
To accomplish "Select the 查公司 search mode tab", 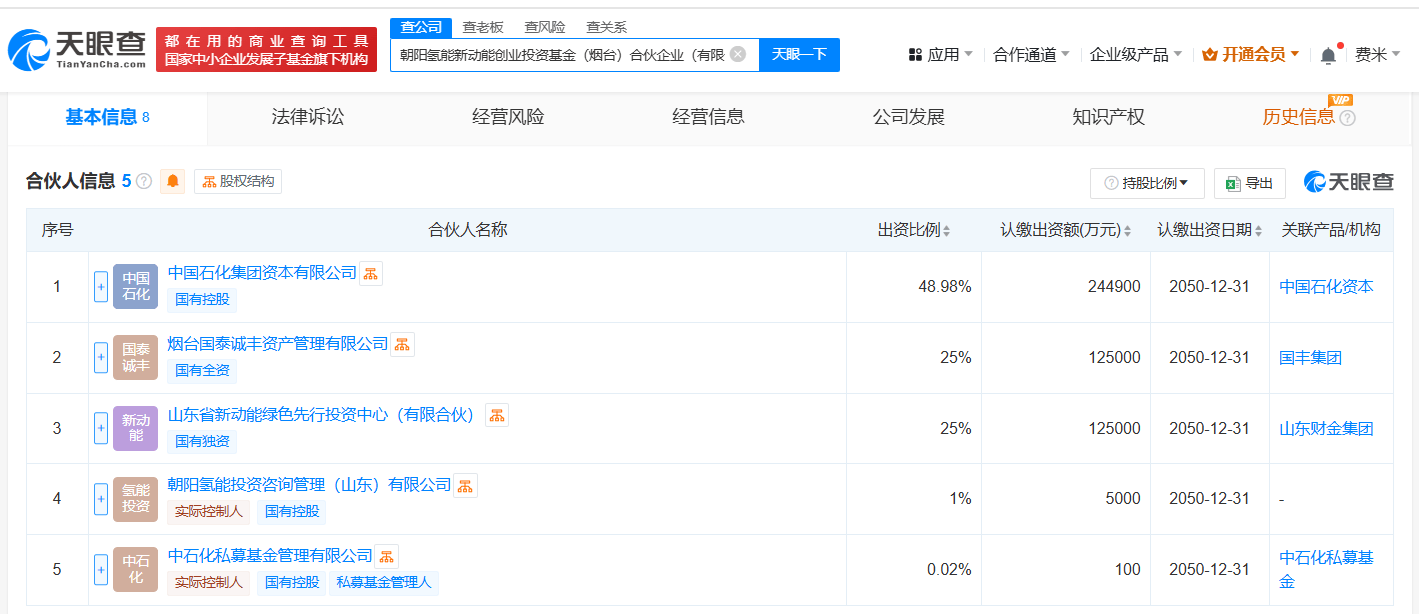I will (420, 27).
